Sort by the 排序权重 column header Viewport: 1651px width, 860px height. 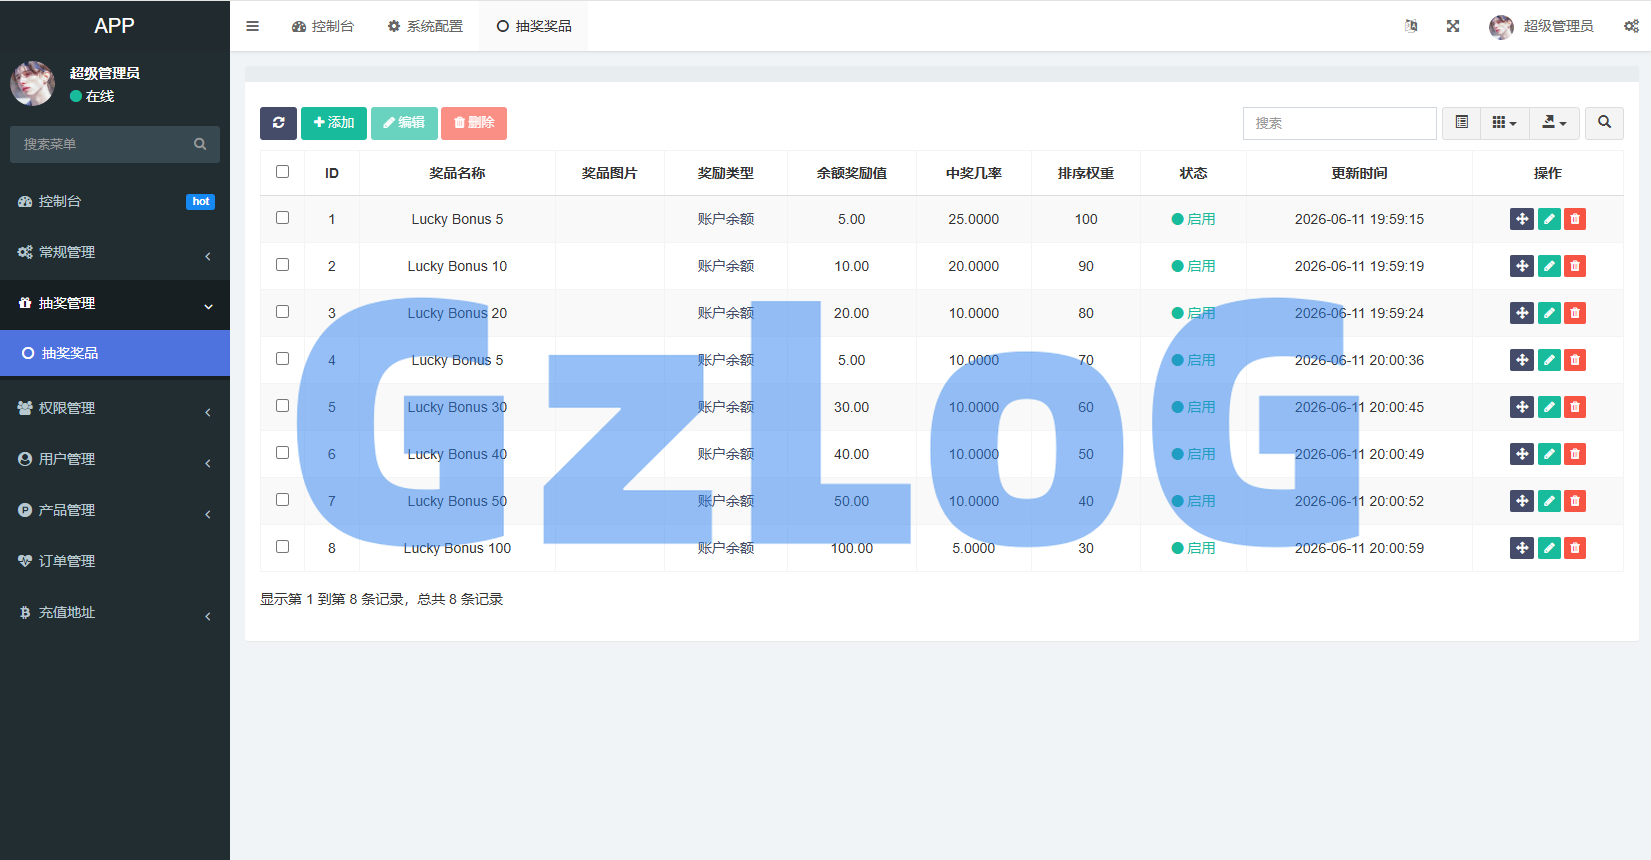(1085, 173)
